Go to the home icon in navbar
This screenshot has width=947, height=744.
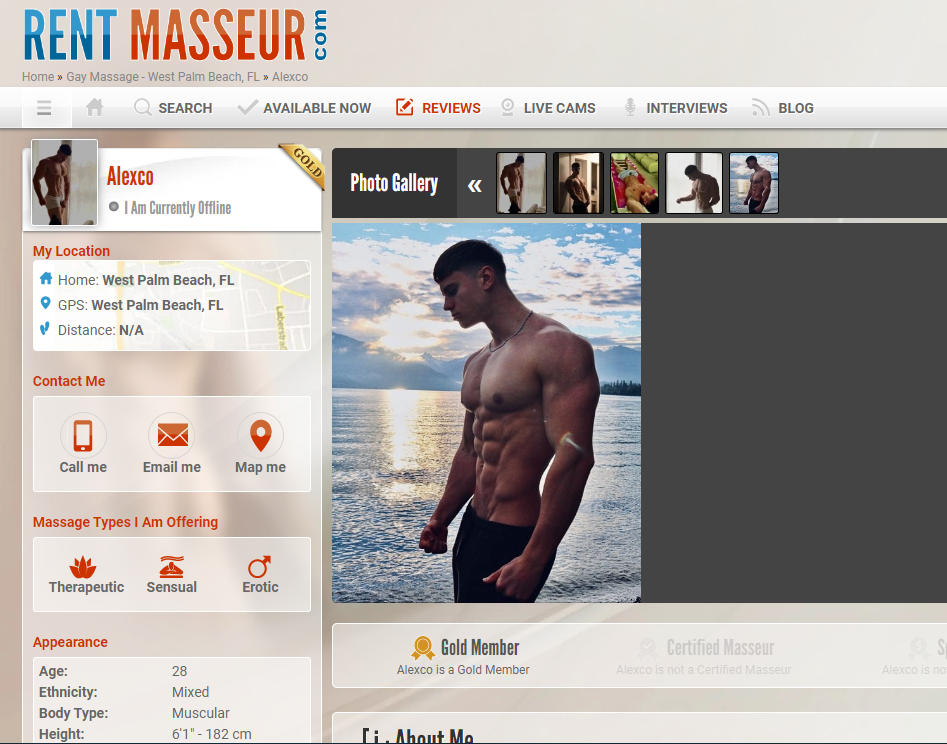tap(94, 107)
